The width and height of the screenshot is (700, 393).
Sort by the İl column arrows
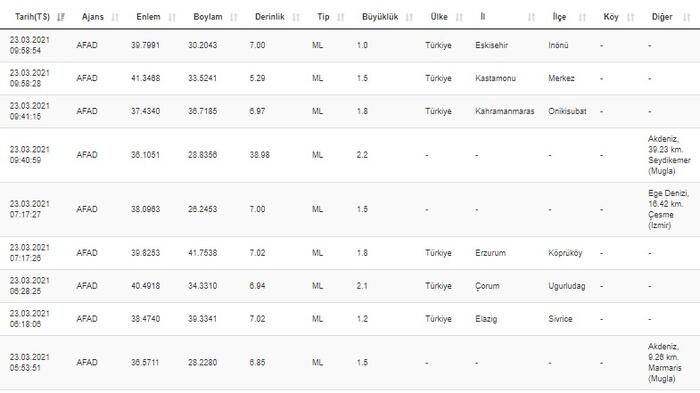coord(531,17)
